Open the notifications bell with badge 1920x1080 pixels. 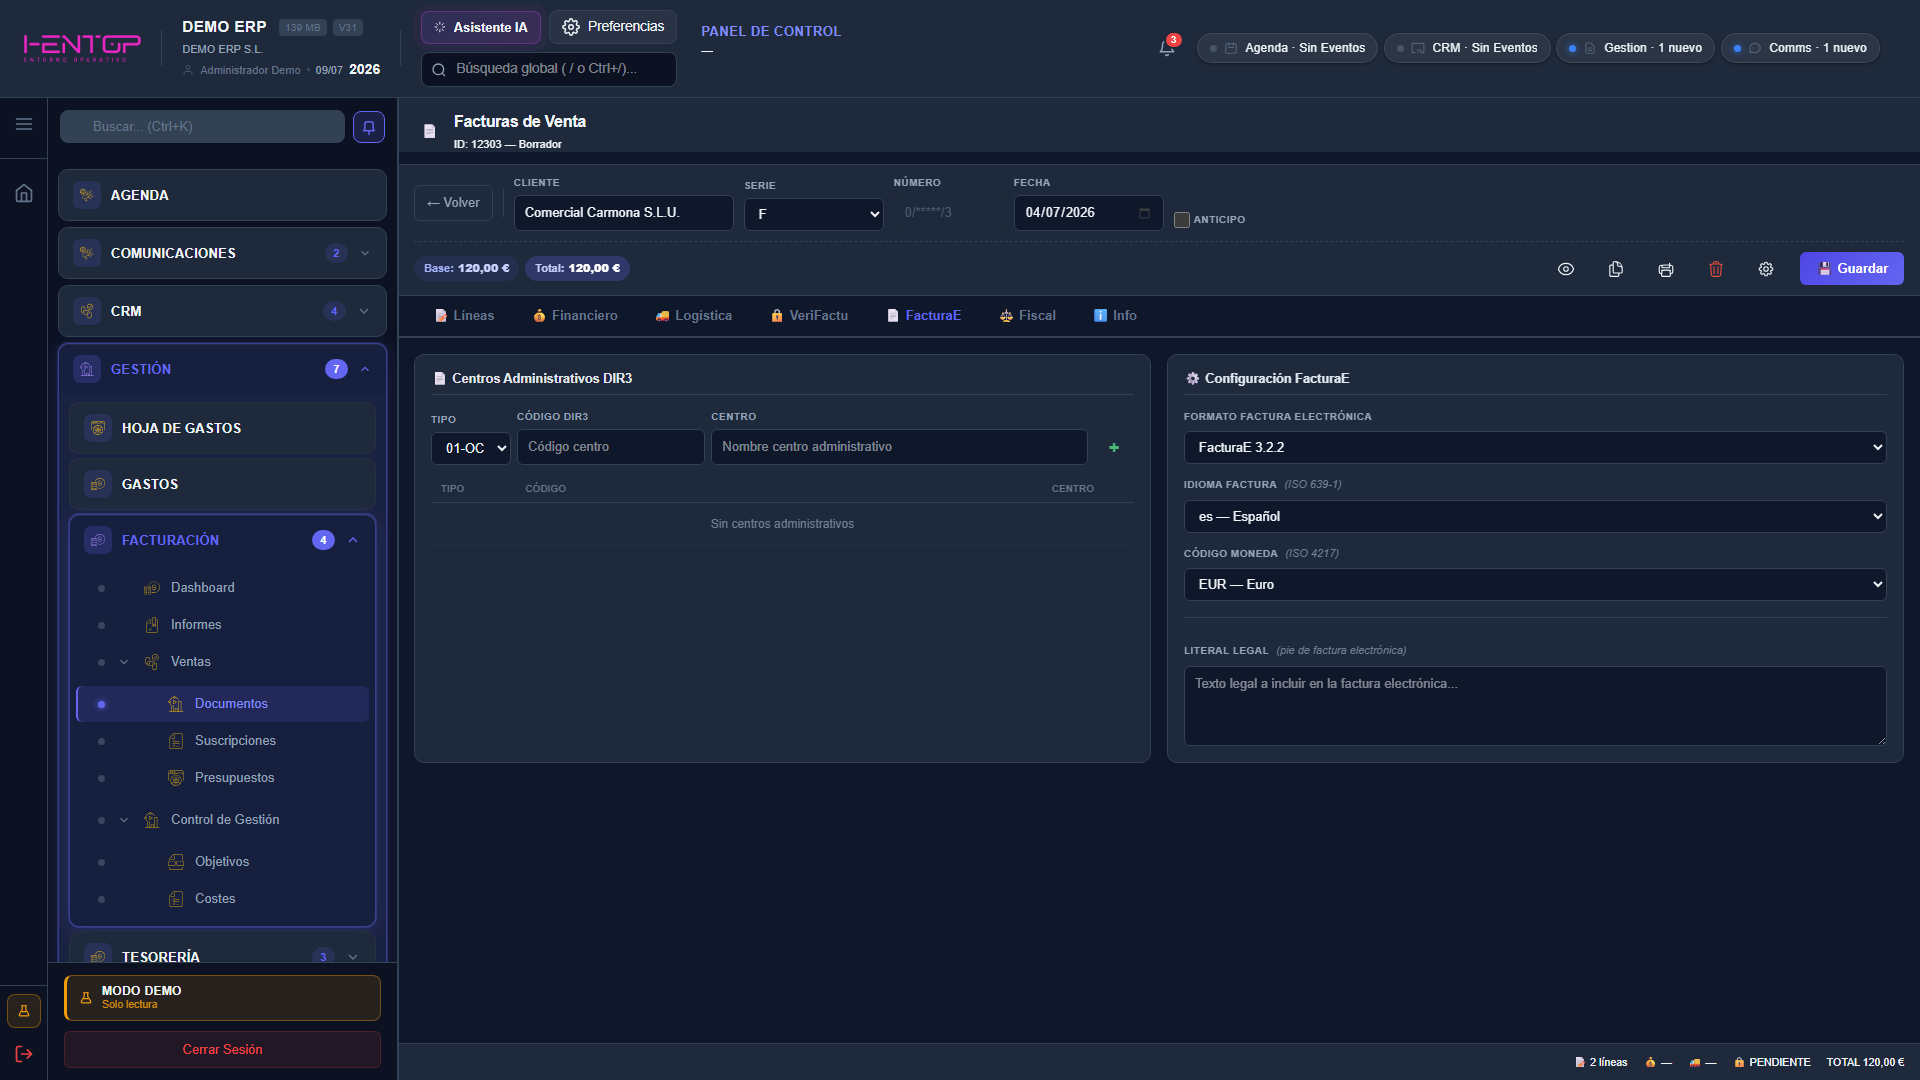[1167, 47]
